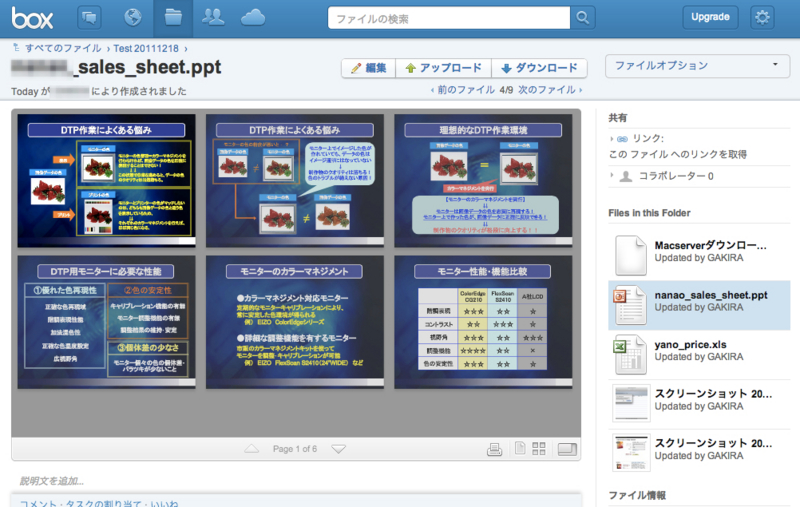Open the settings gear menu
Viewport: 800px width, 507px height.
762,17
